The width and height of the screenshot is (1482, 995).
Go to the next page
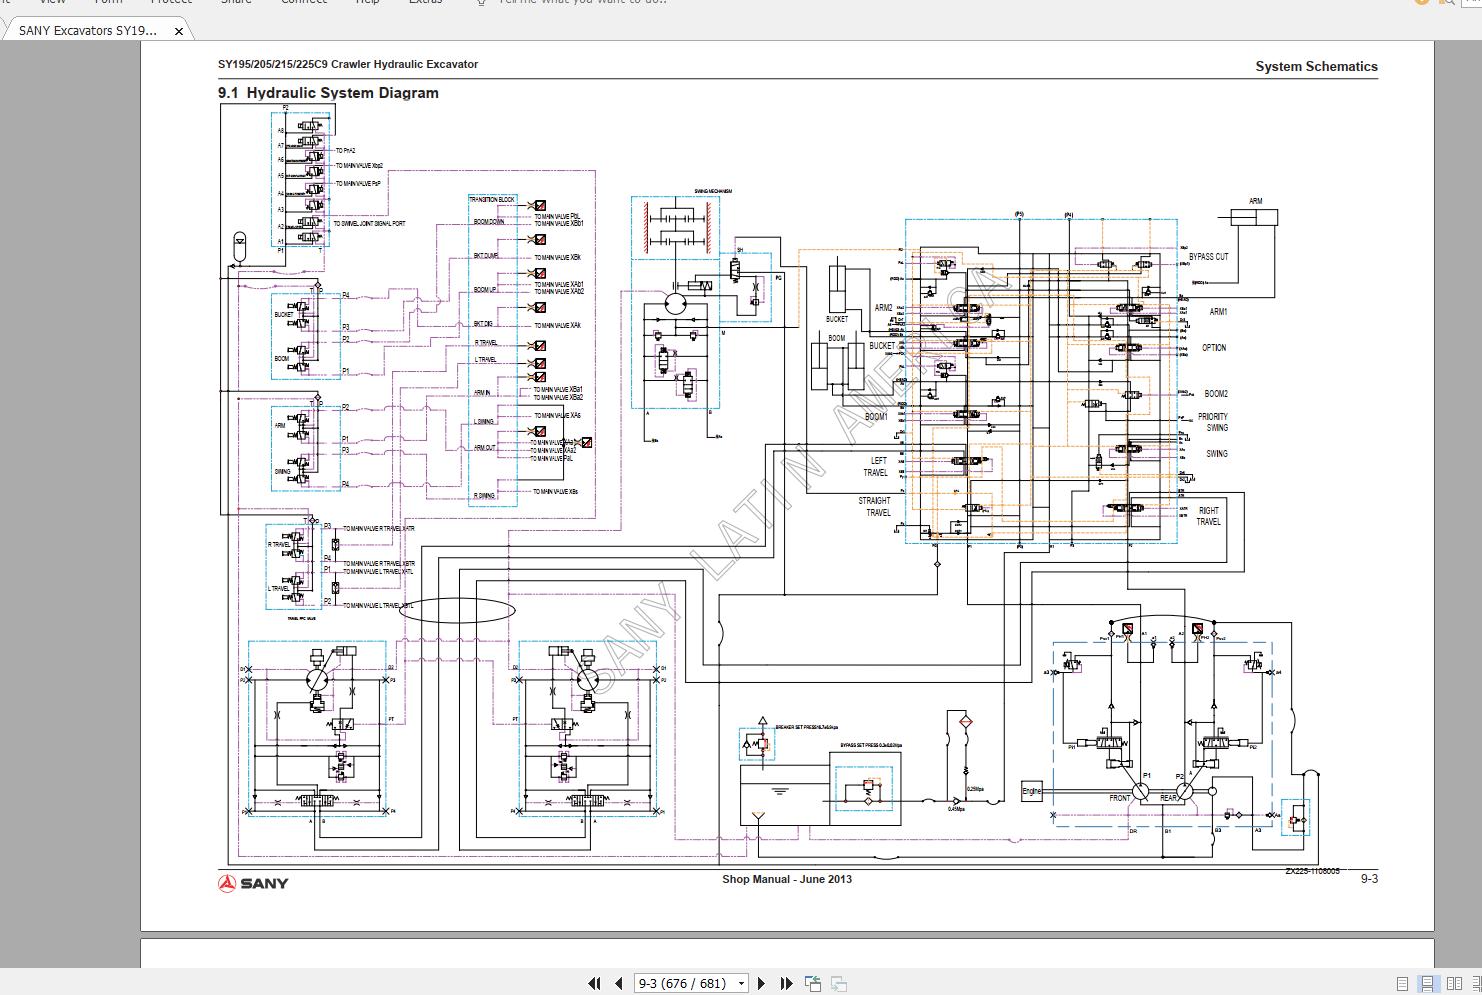762,983
